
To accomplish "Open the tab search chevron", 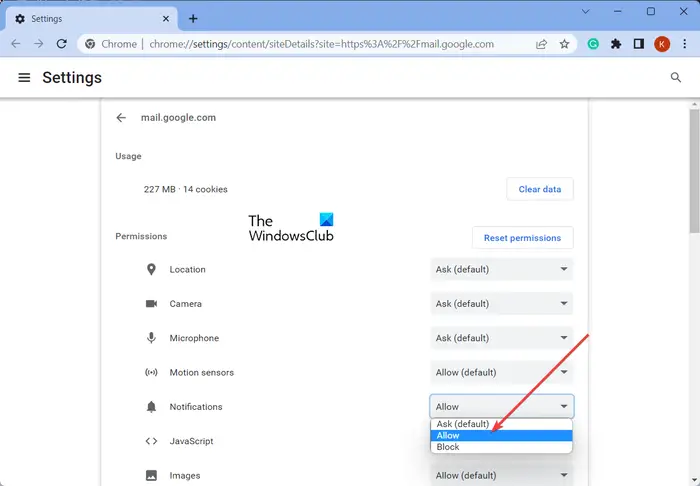I will tap(585, 12).
